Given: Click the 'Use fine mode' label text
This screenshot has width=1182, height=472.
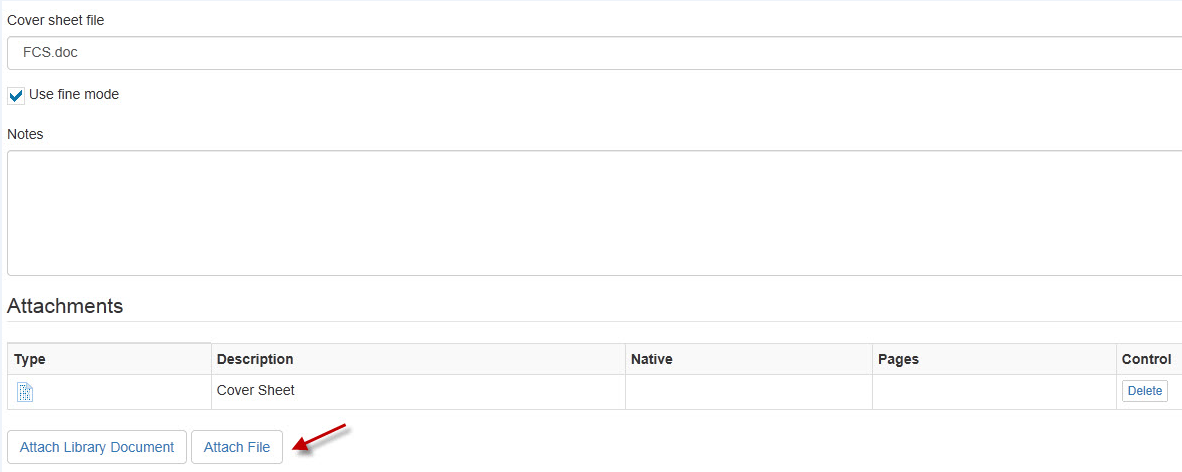Looking at the screenshot, I should (x=74, y=94).
